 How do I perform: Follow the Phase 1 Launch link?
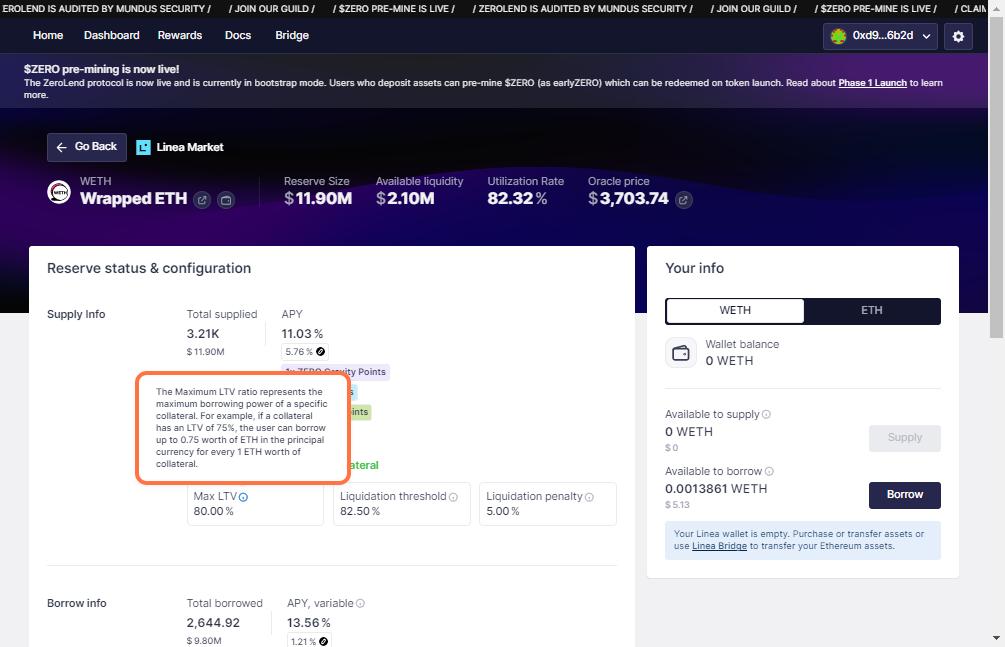(x=872, y=83)
